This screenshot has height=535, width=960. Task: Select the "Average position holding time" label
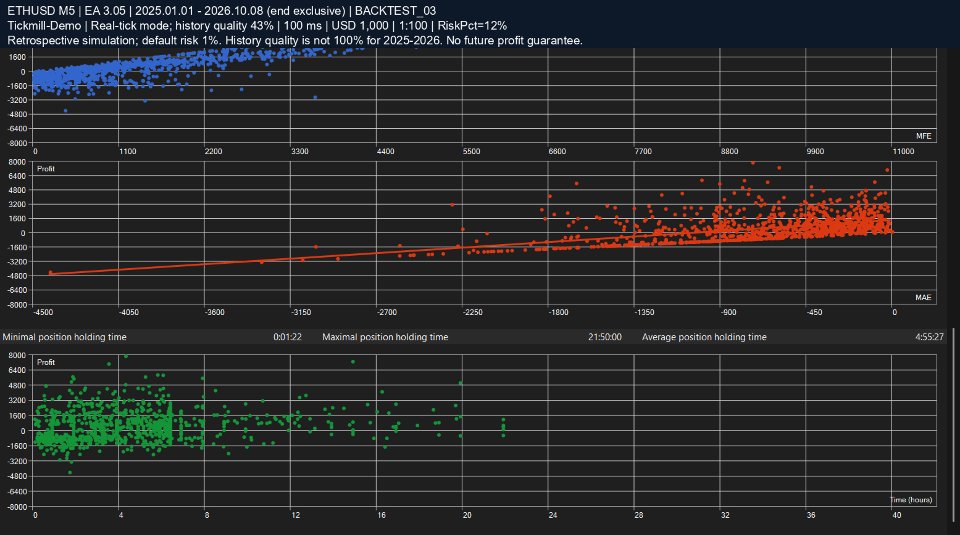click(704, 337)
